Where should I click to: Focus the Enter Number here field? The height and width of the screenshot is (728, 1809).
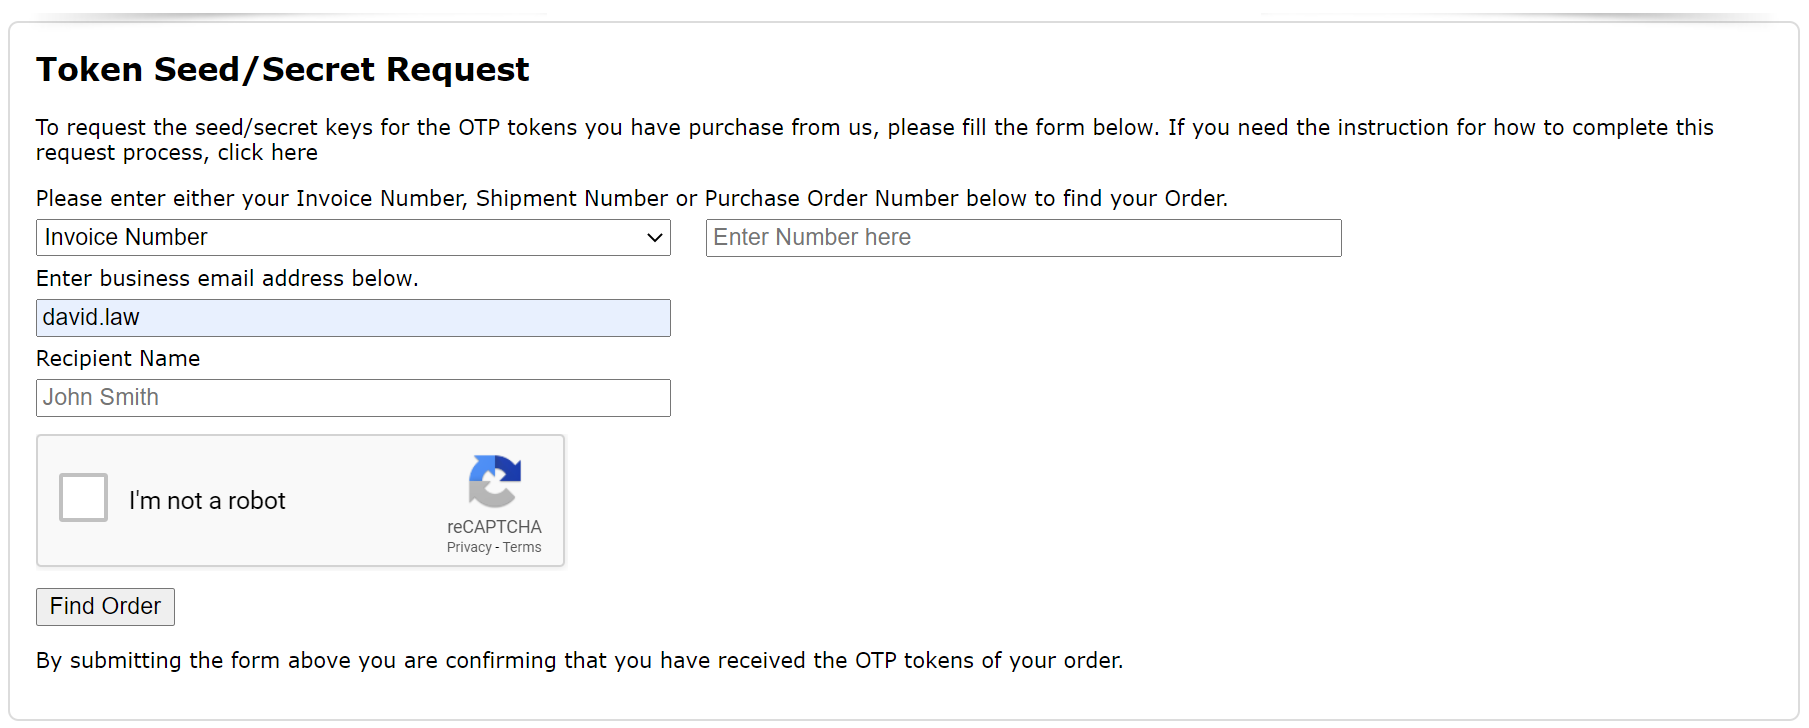coord(1023,238)
